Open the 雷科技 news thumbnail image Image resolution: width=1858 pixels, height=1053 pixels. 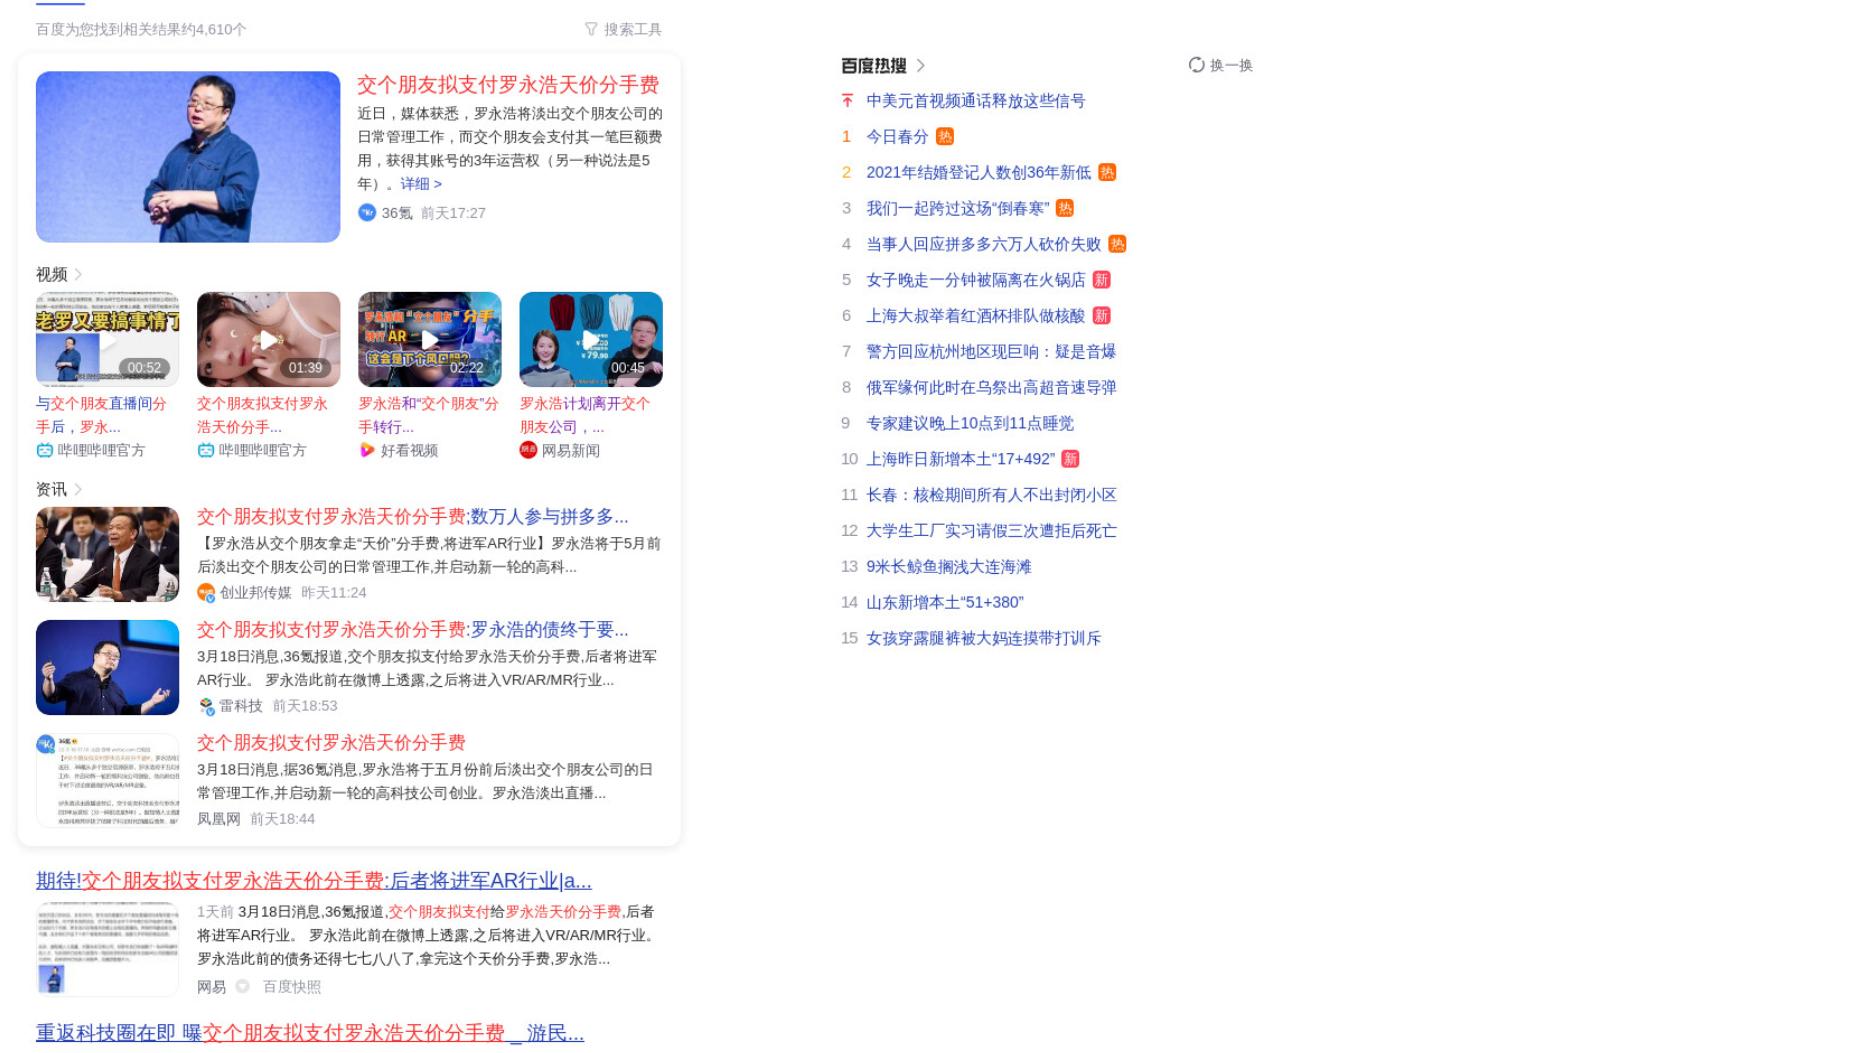[107, 667]
